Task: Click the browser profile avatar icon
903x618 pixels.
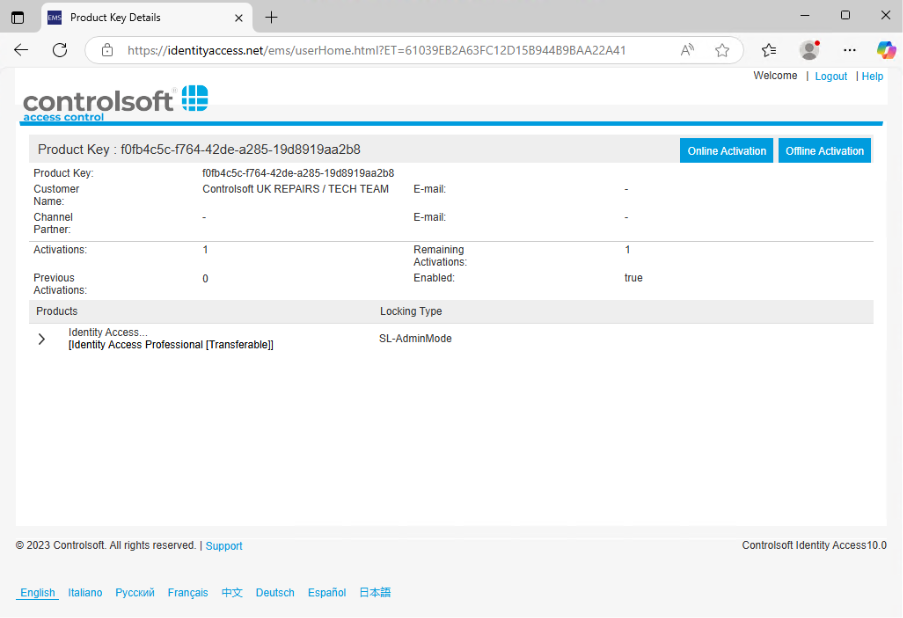Action: (808, 50)
